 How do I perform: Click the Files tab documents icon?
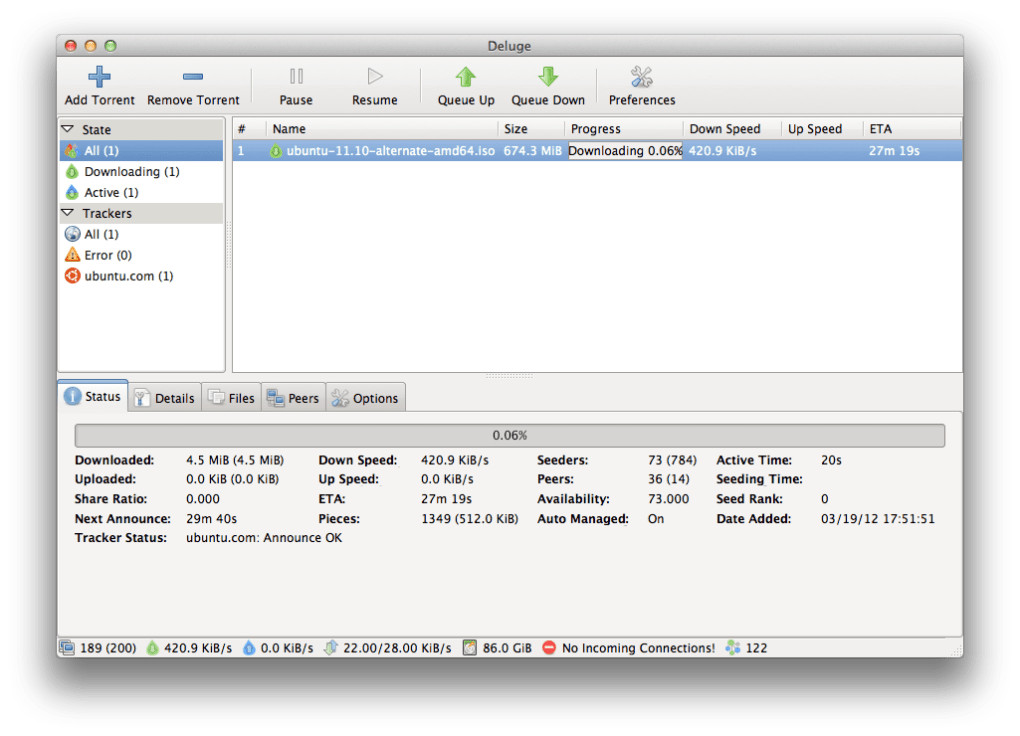click(x=216, y=397)
